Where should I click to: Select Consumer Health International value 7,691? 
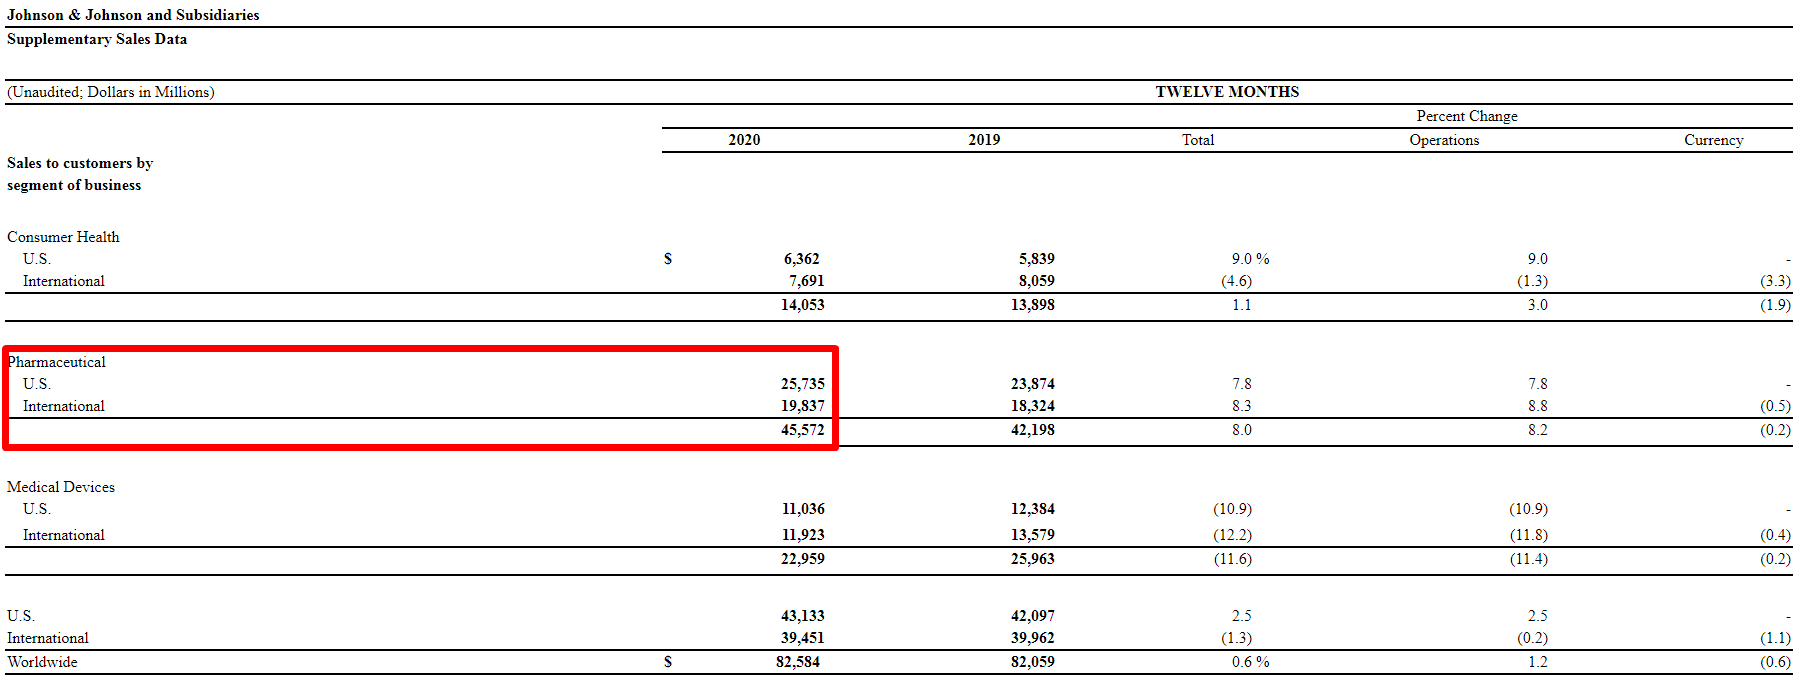coord(807,281)
